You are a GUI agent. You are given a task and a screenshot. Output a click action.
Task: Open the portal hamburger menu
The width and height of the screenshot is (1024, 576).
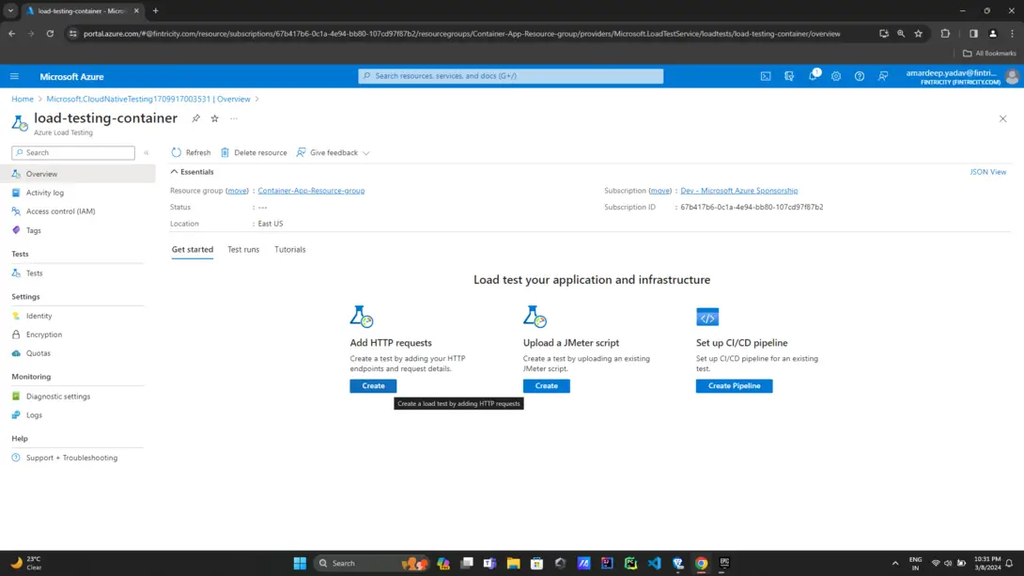pos(14,76)
